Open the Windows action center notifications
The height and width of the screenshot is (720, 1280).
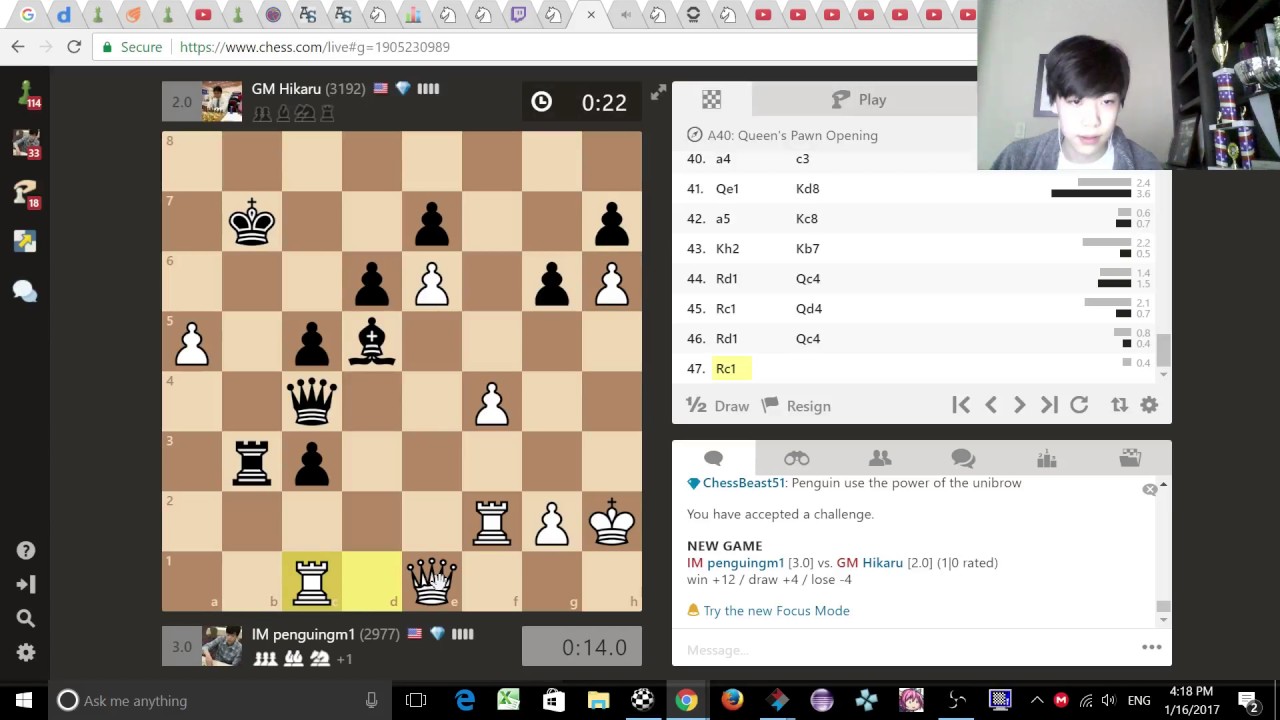point(1247,700)
